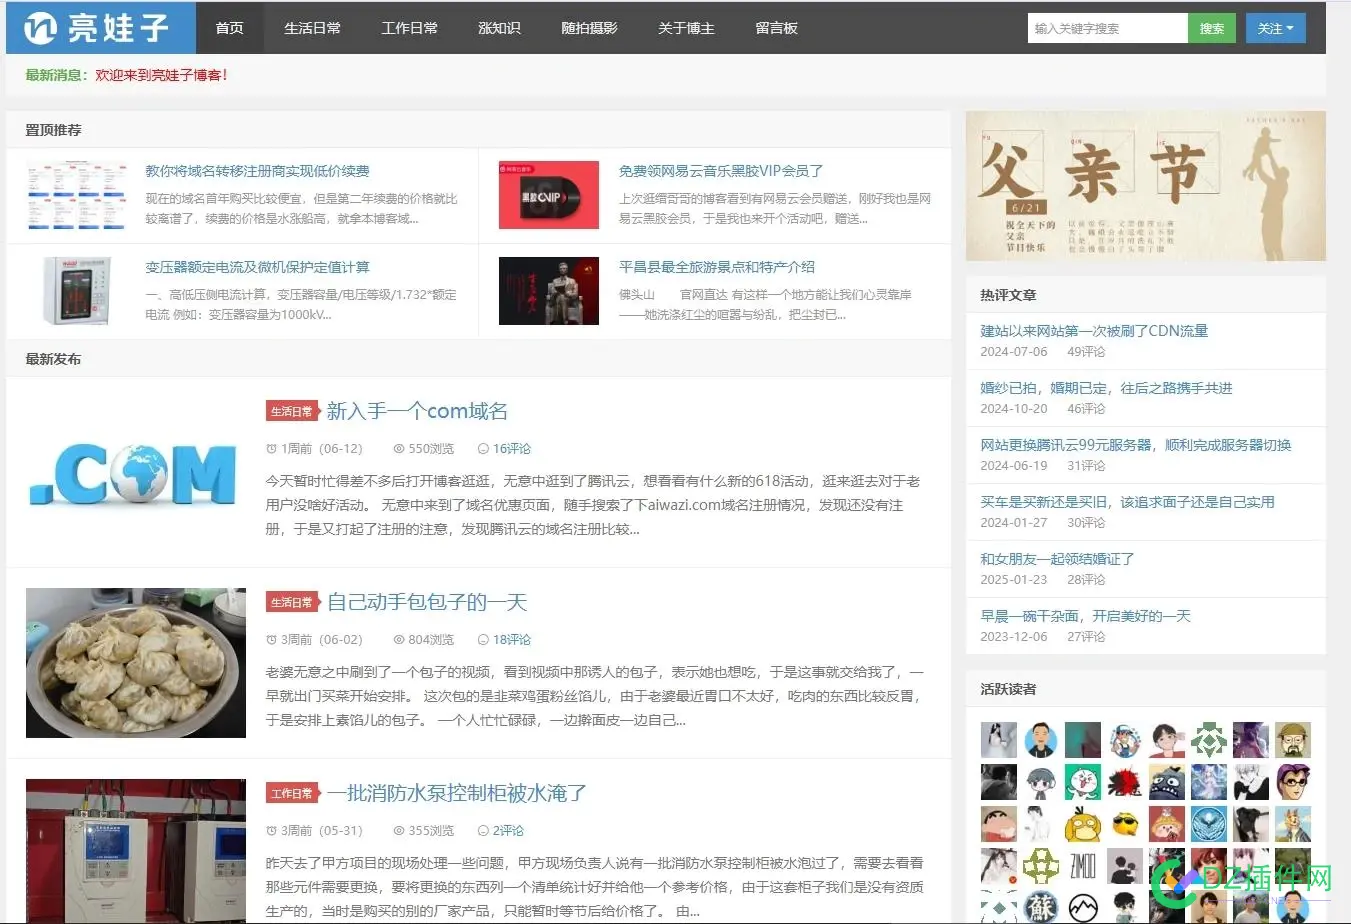Click the 工作日常 badge on the 消防水泵 post
1351x924 pixels.
[x=291, y=792]
